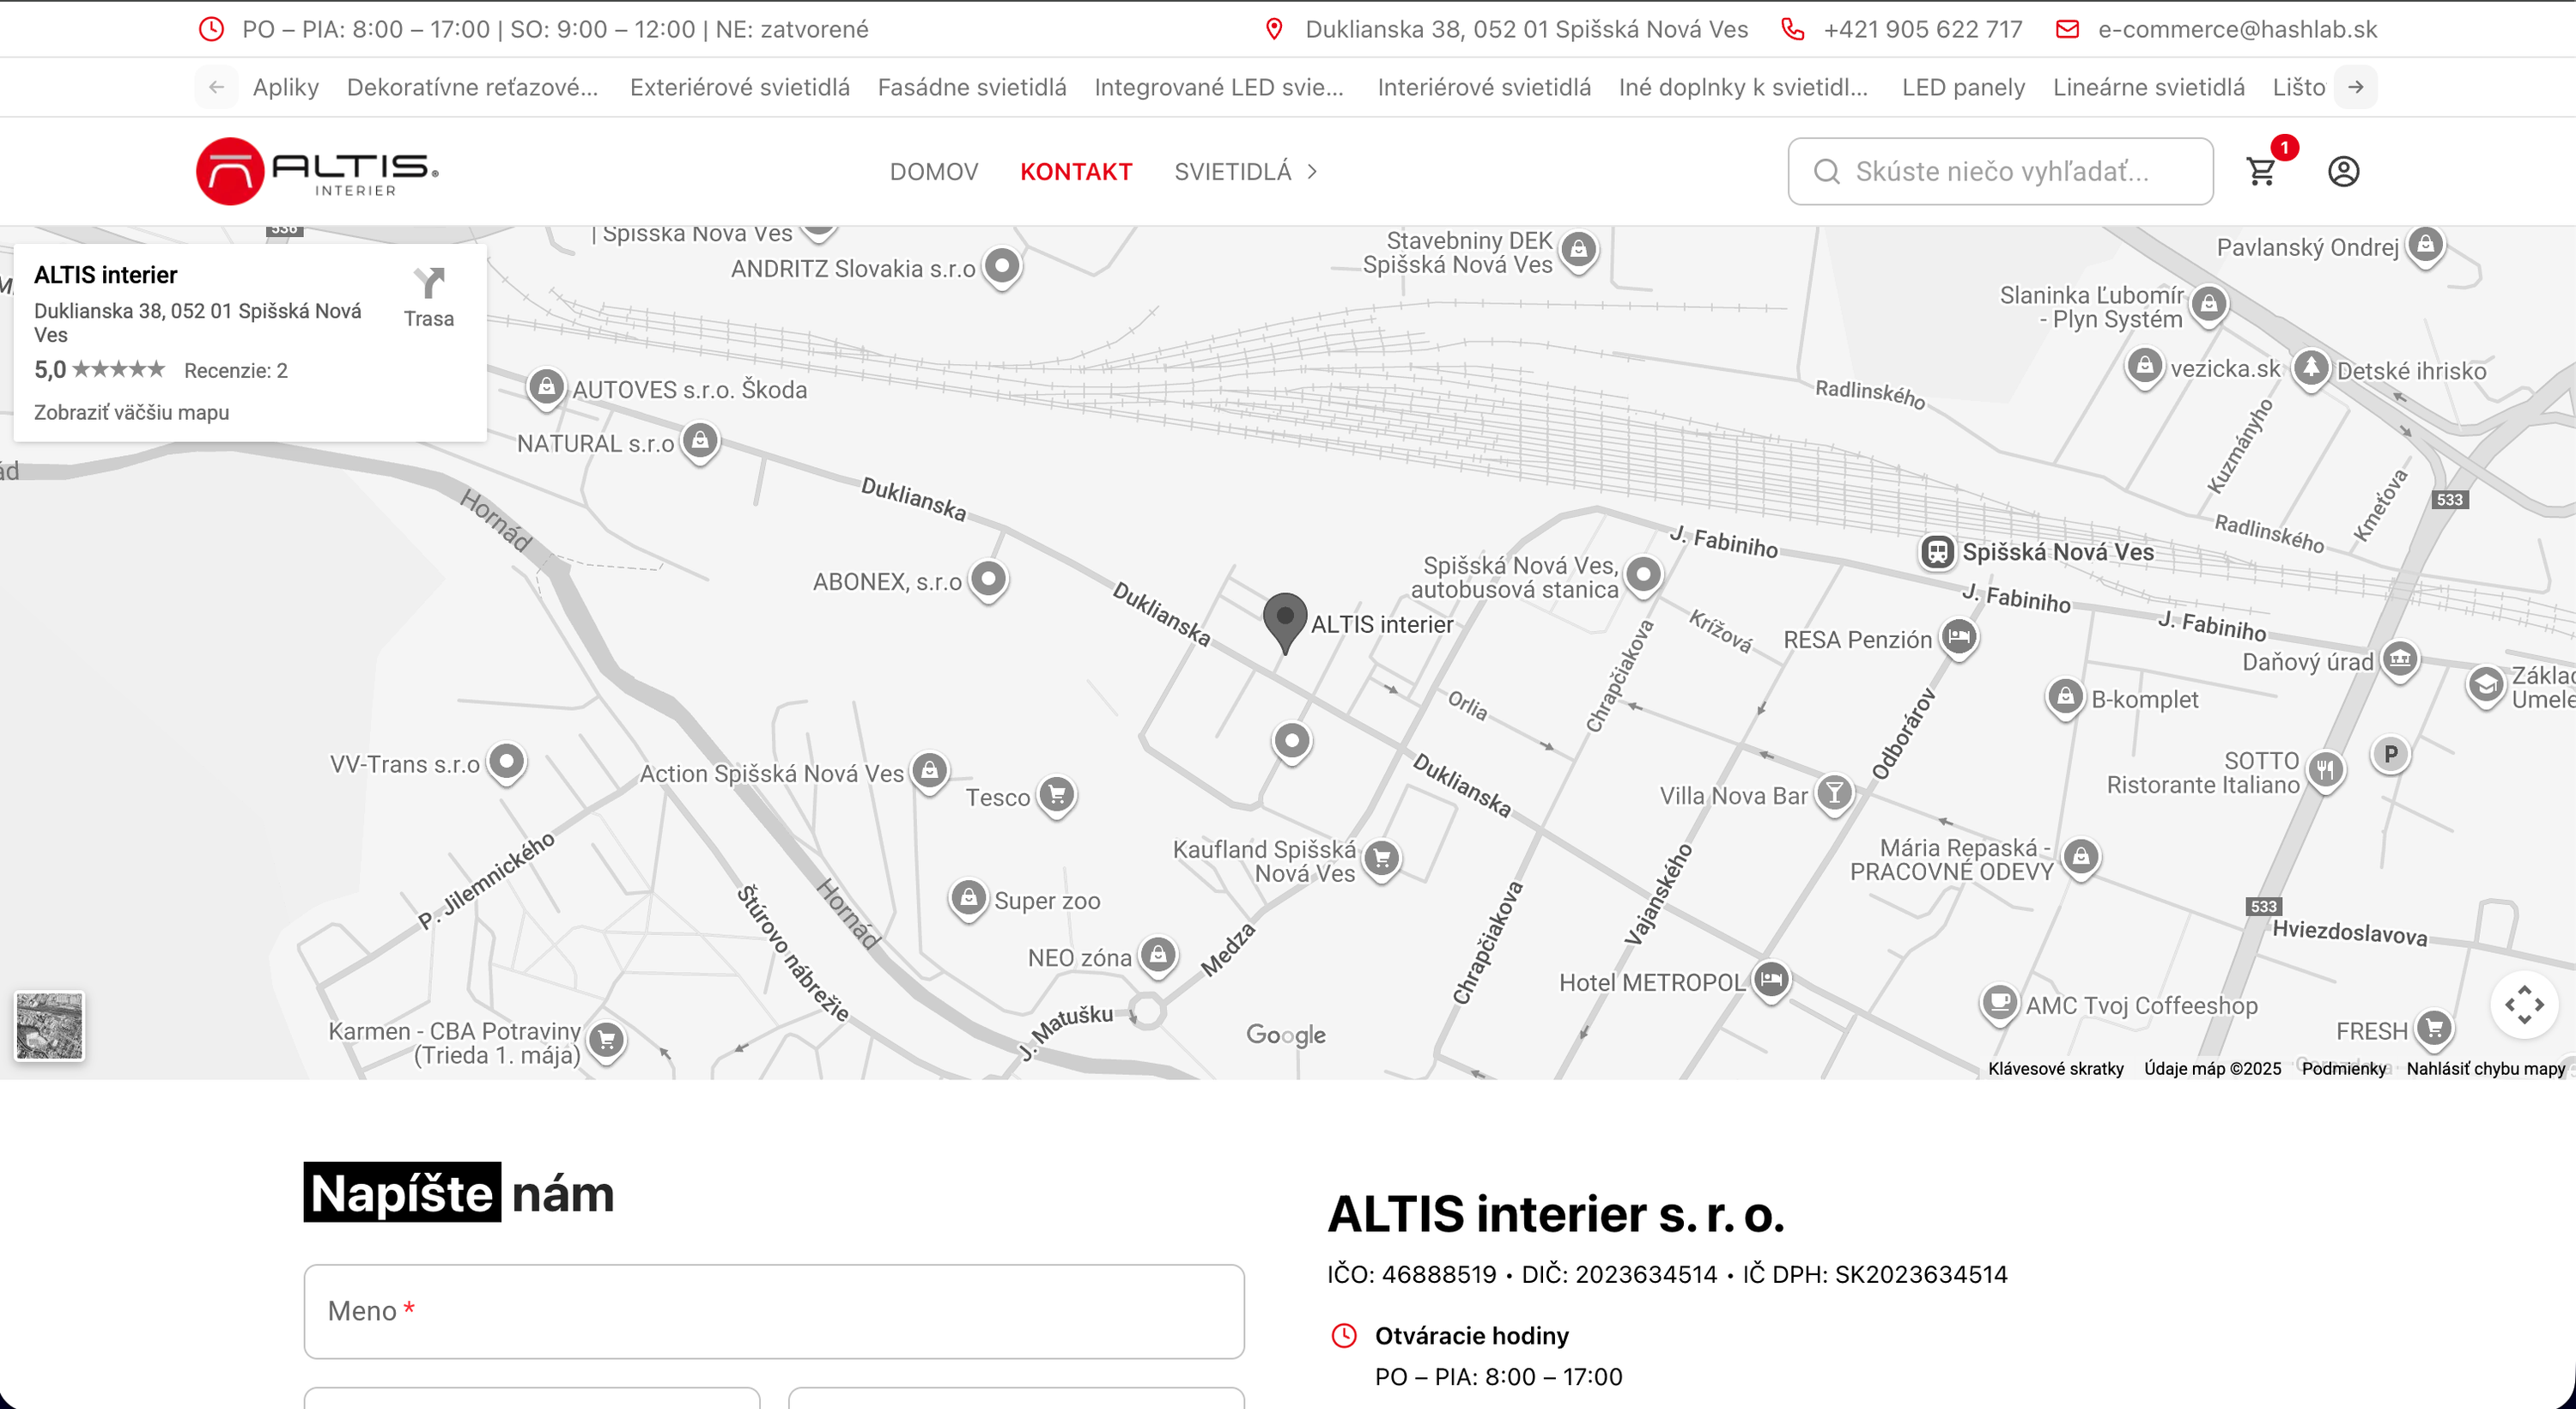Click the Daňový úrad marker
The height and width of the screenshot is (1409, 2576).
pos(2400,661)
